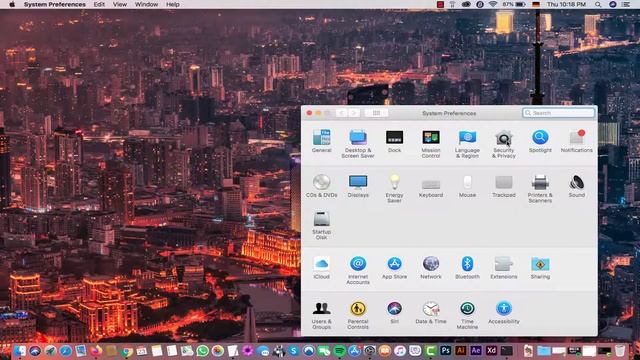This screenshot has height=360, width=640.
Task: Open Energy Saver pane
Action: (x=394, y=189)
